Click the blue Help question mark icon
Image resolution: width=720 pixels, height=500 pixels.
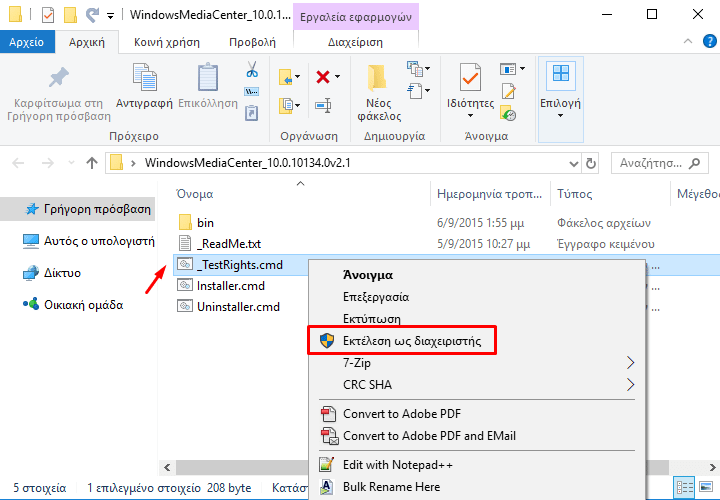pyautogui.click(x=709, y=41)
